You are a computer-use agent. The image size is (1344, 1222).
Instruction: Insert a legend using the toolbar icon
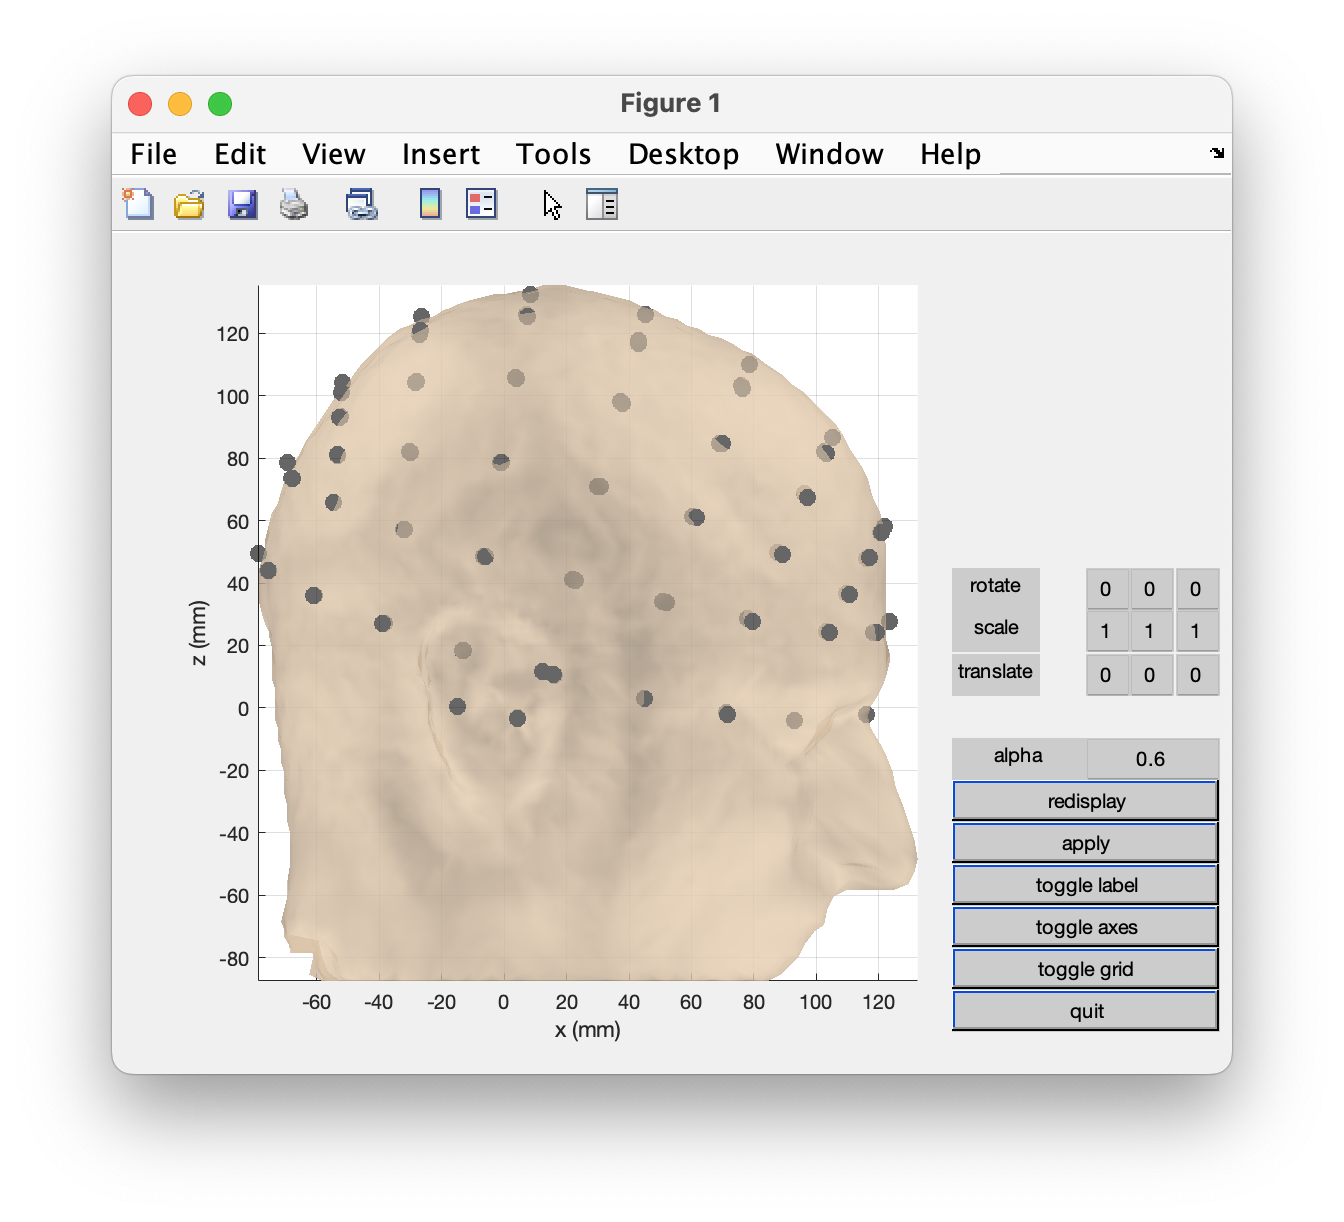(481, 204)
